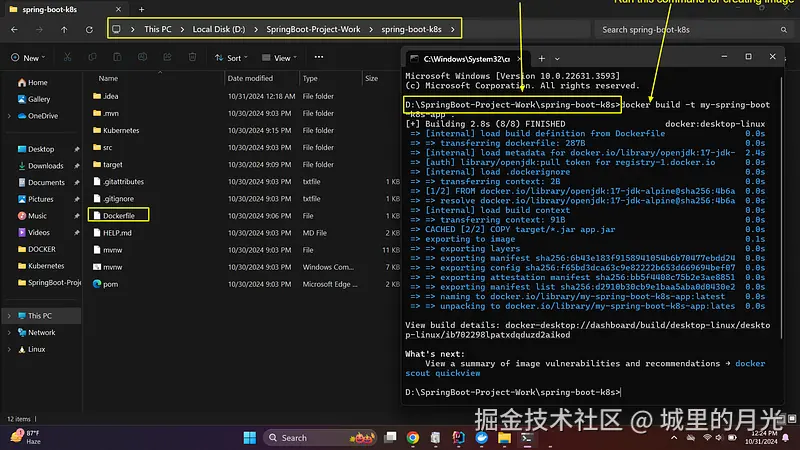This screenshot has width=800, height=450.
Task: Open IntelliJ-style icon in taskbar
Action: [x=458, y=438]
